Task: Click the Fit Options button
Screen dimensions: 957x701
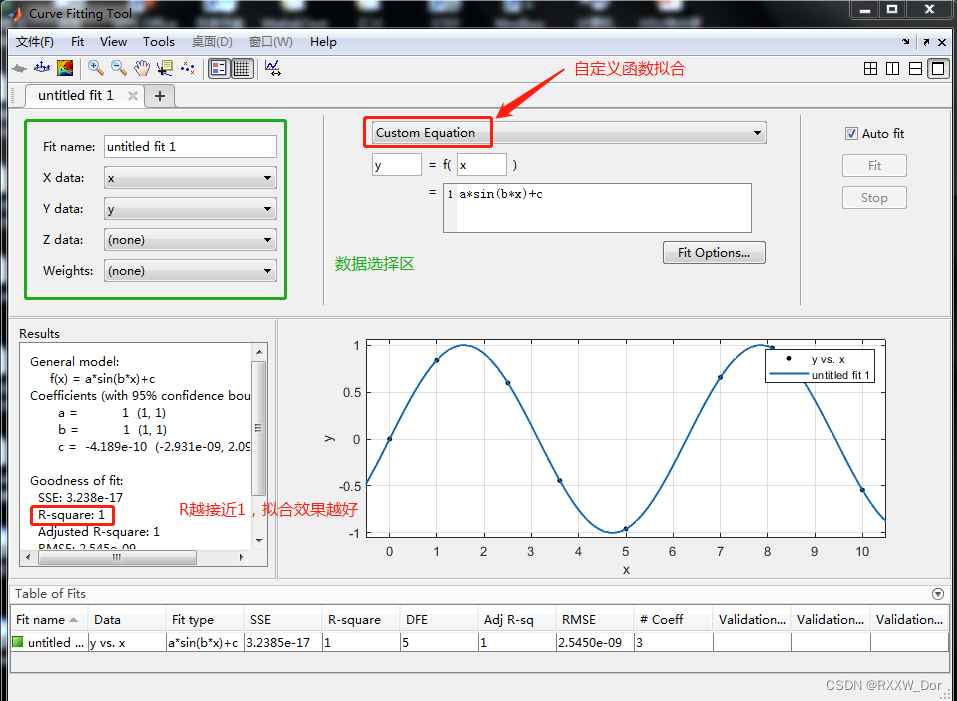Action: (x=713, y=252)
